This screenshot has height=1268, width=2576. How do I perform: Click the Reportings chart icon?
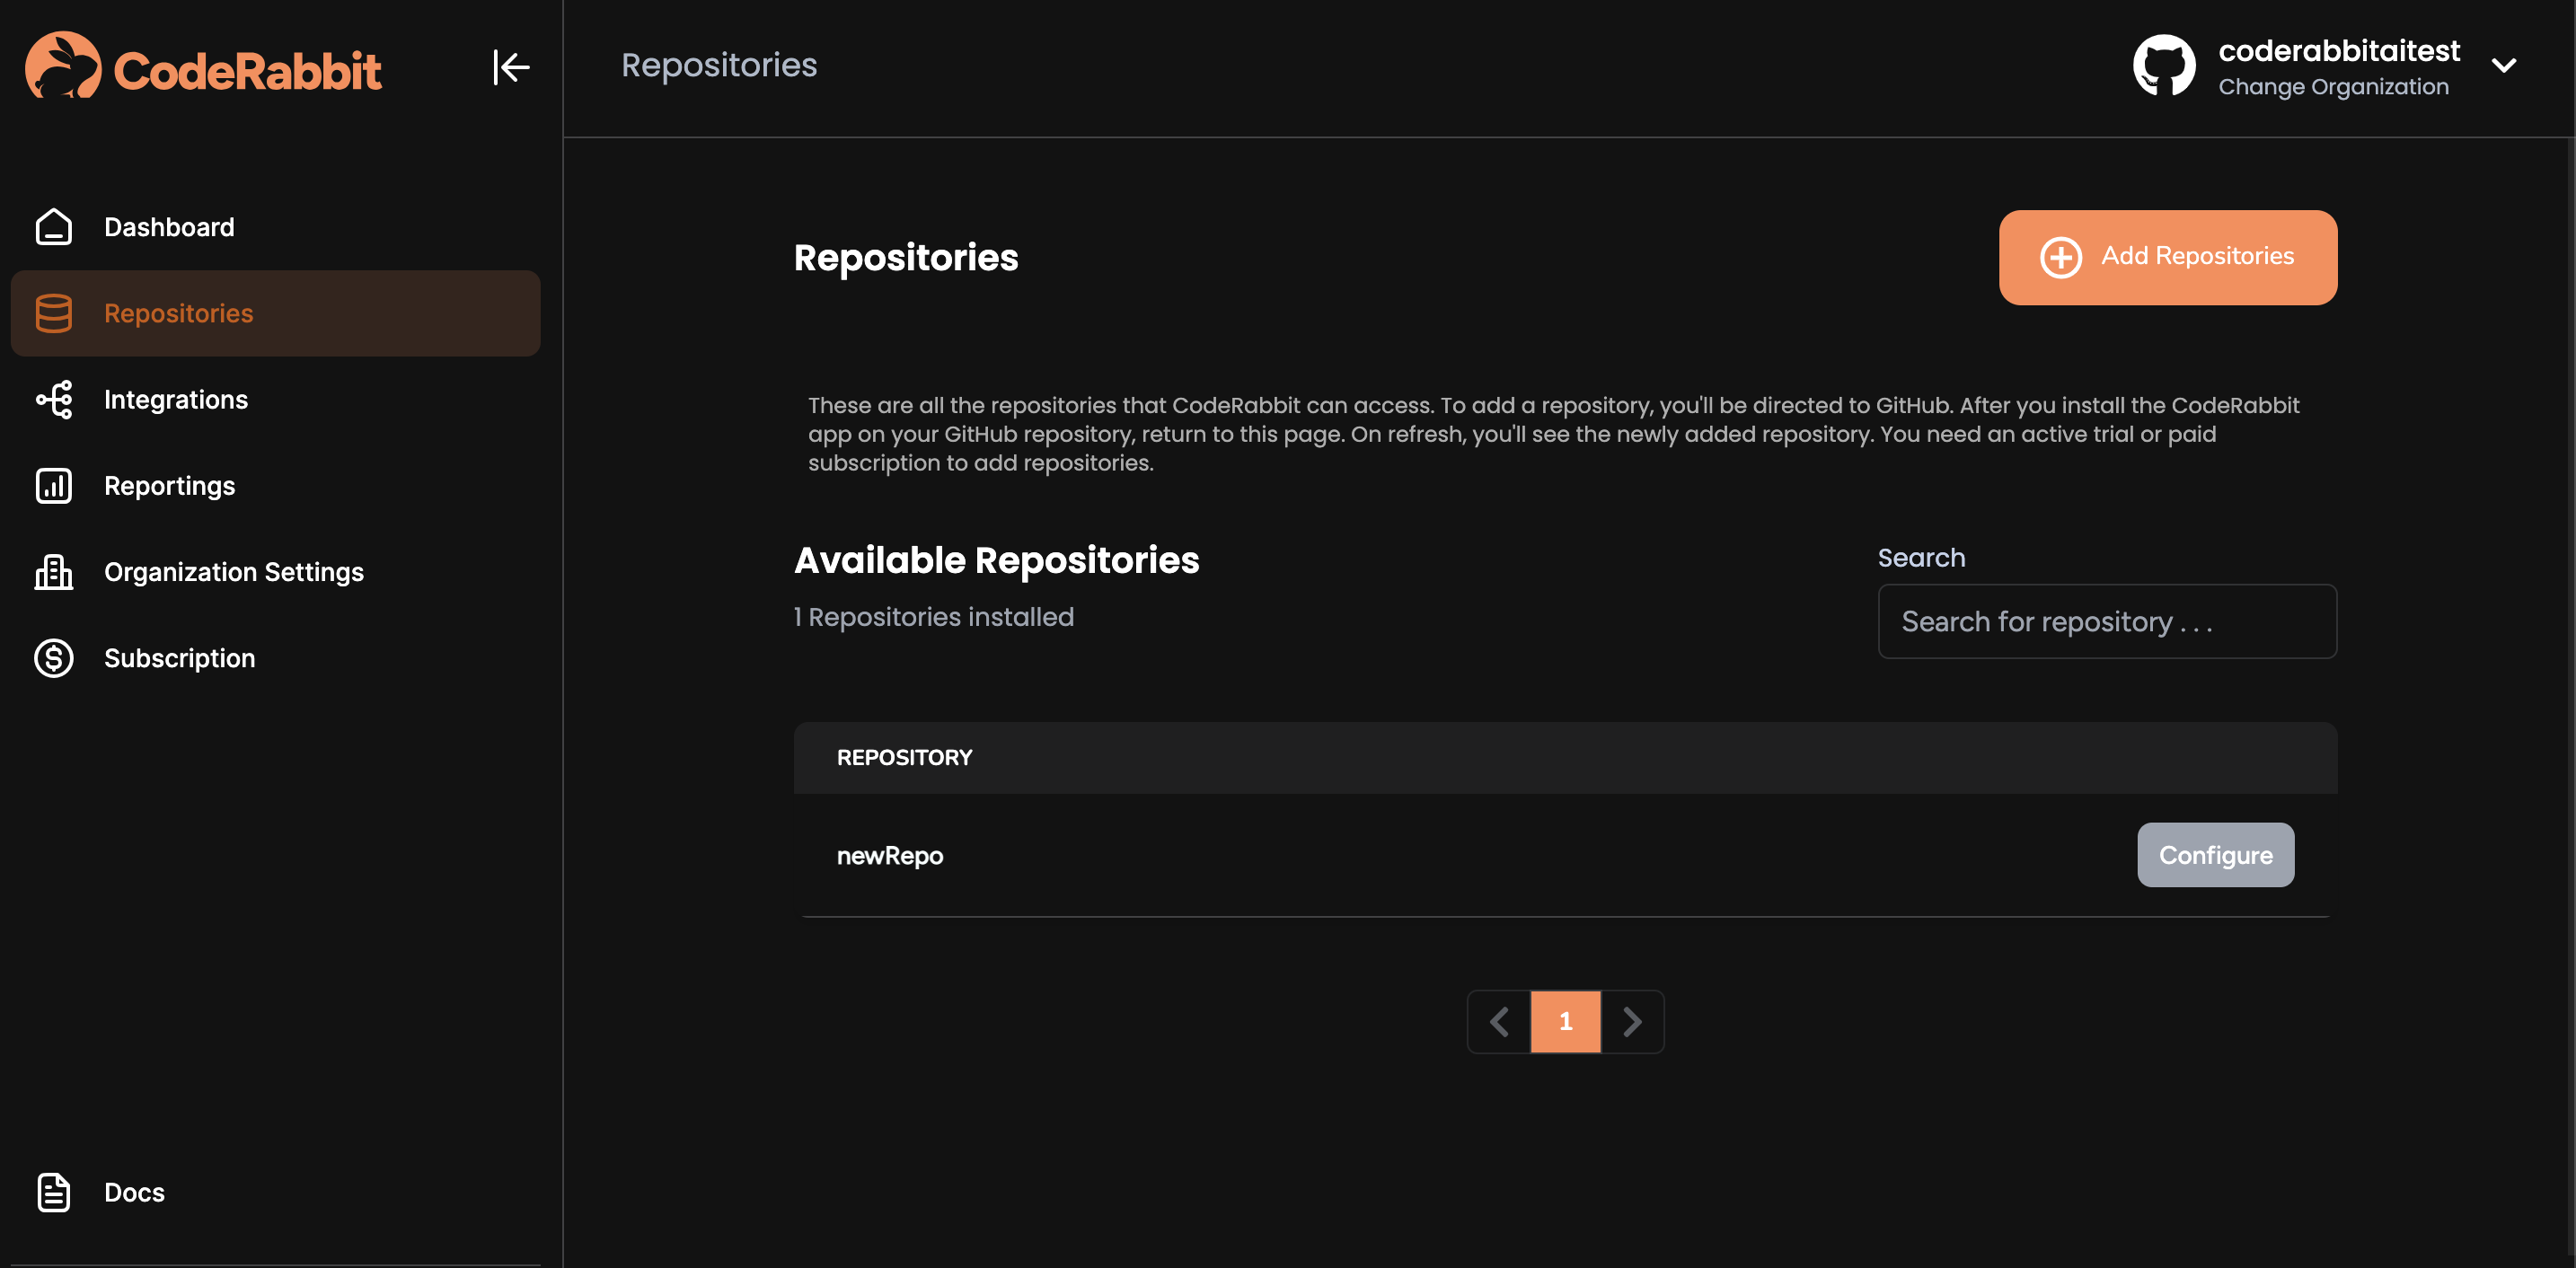tap(54, 485)
